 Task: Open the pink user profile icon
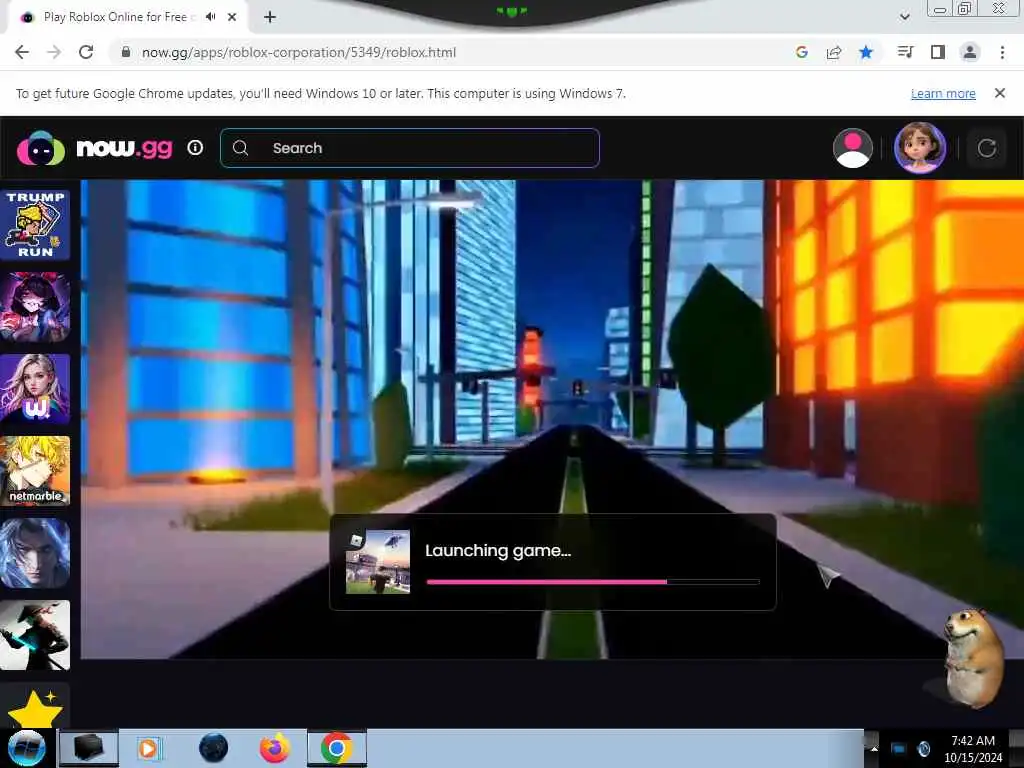point(852,148)
